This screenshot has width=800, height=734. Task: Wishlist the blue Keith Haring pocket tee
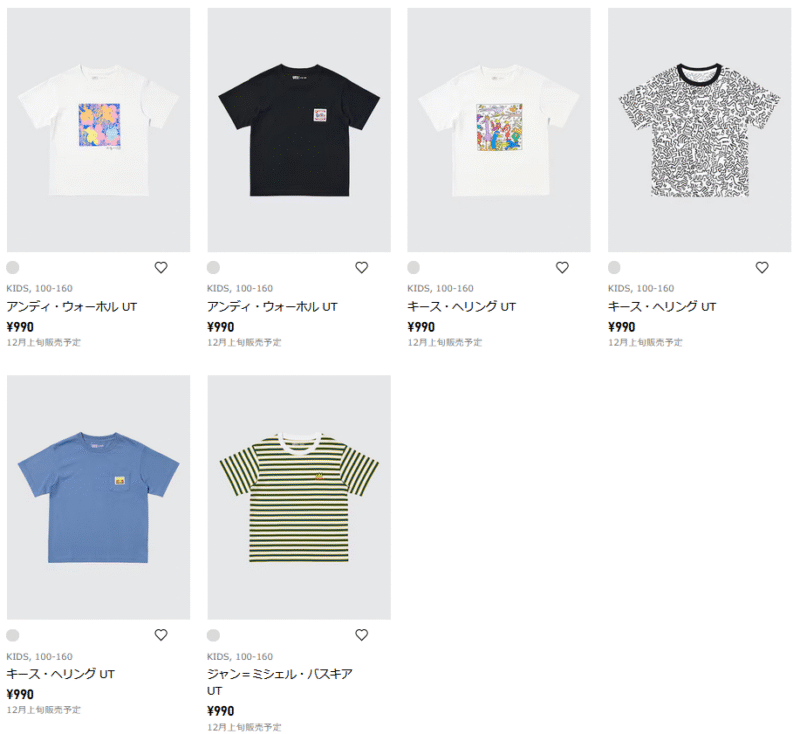click(x=161, y=635)
